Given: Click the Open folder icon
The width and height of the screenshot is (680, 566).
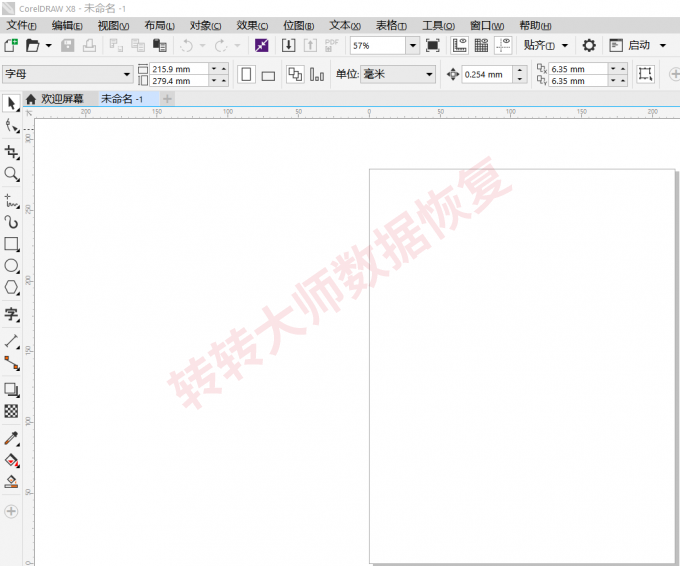Looking at the screenshot, I should coord(33,45).
